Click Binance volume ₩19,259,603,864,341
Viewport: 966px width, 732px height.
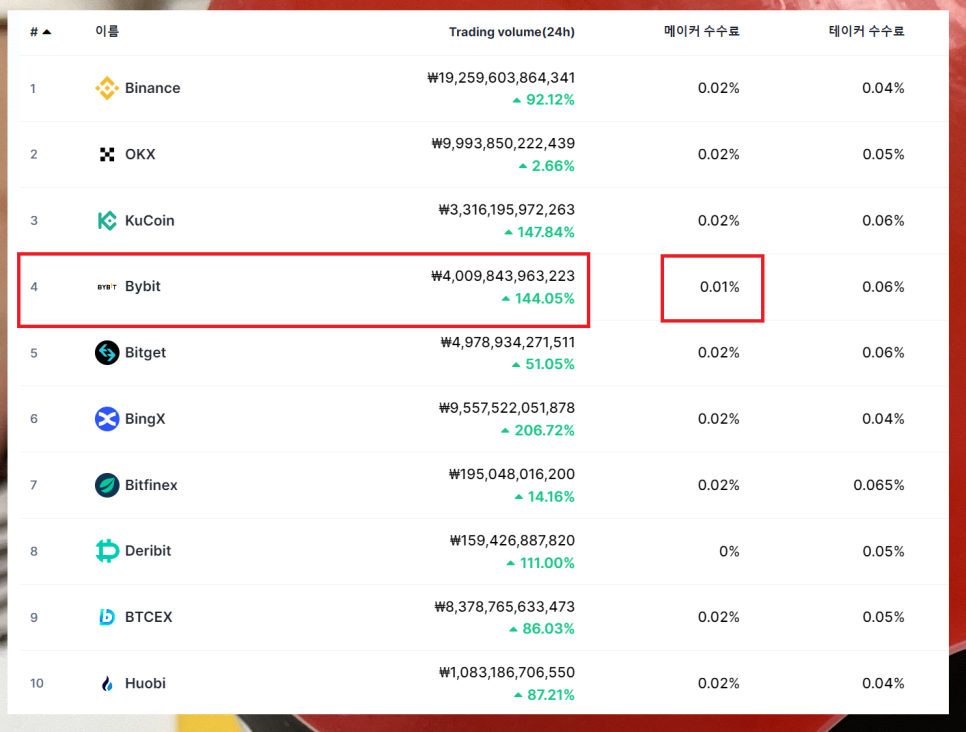click(x=501, y=78)
